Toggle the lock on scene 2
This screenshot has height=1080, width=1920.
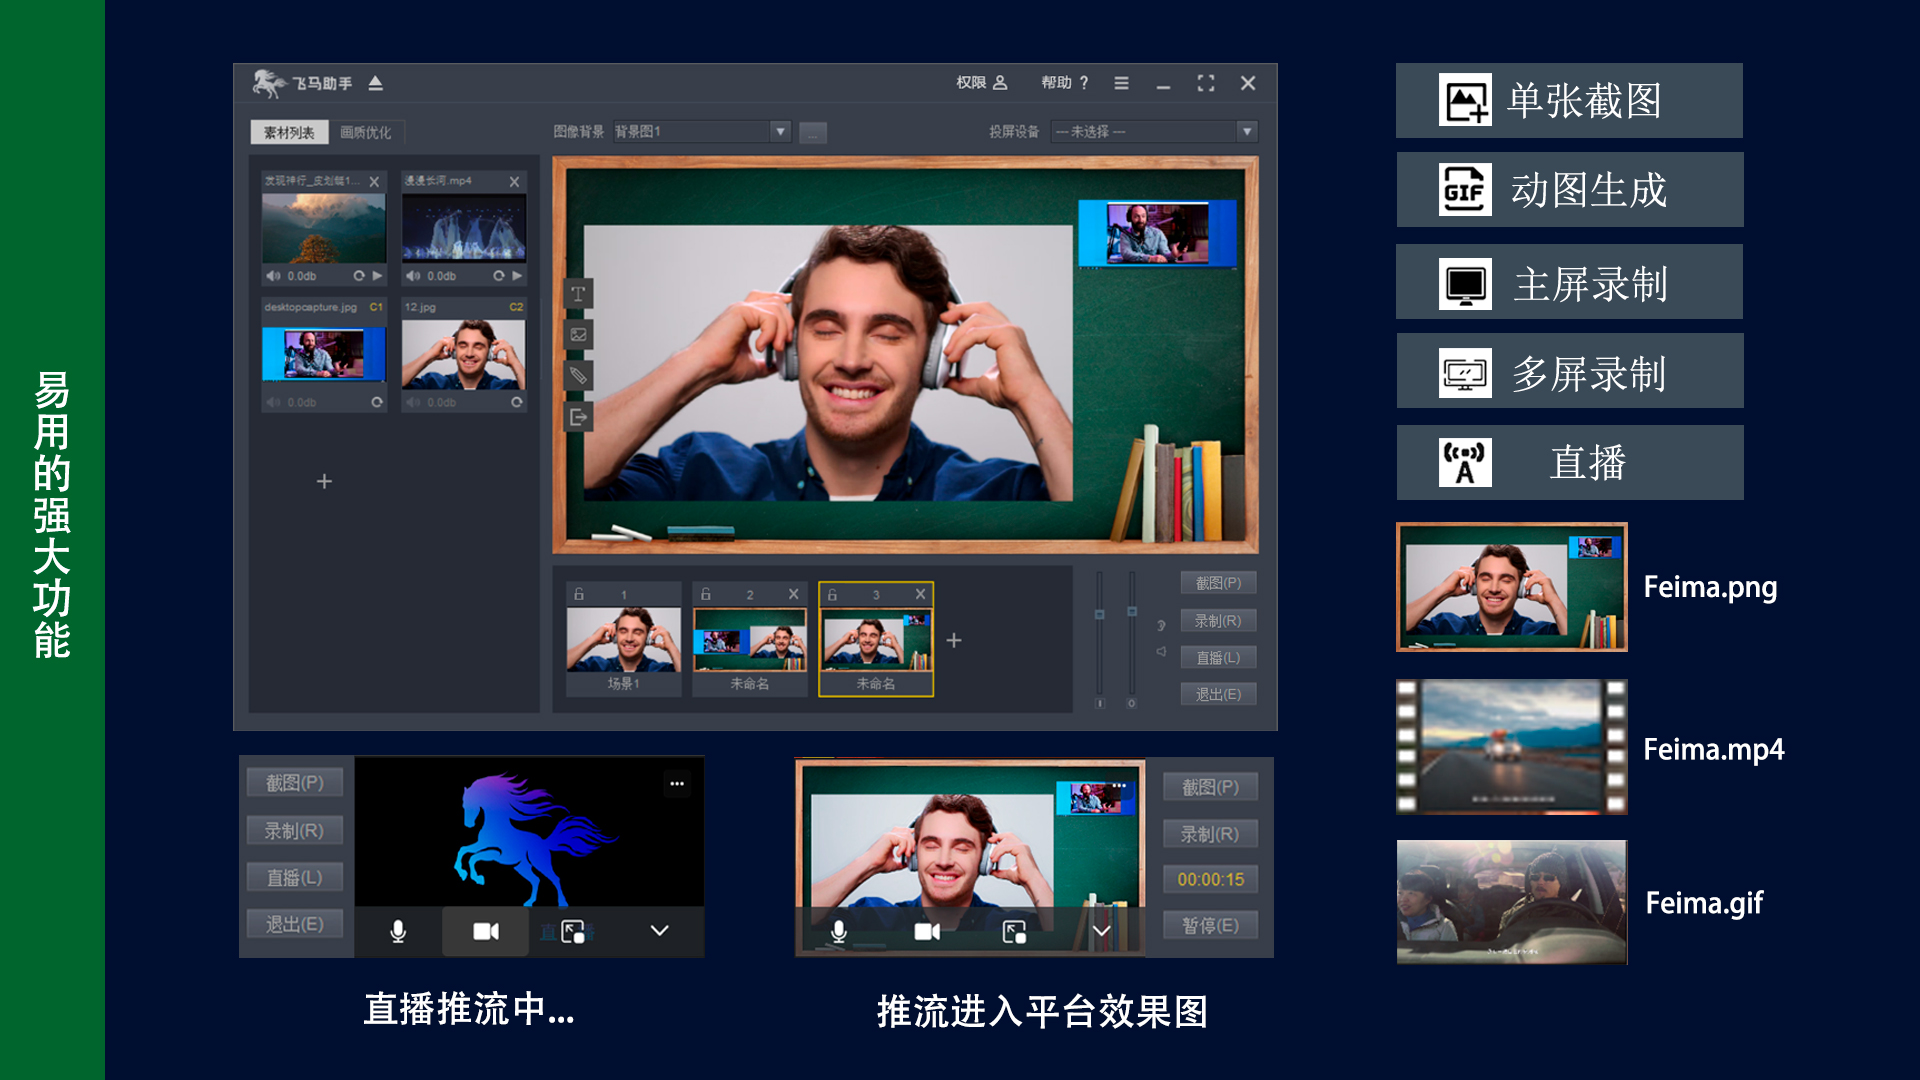coord(706,594)
